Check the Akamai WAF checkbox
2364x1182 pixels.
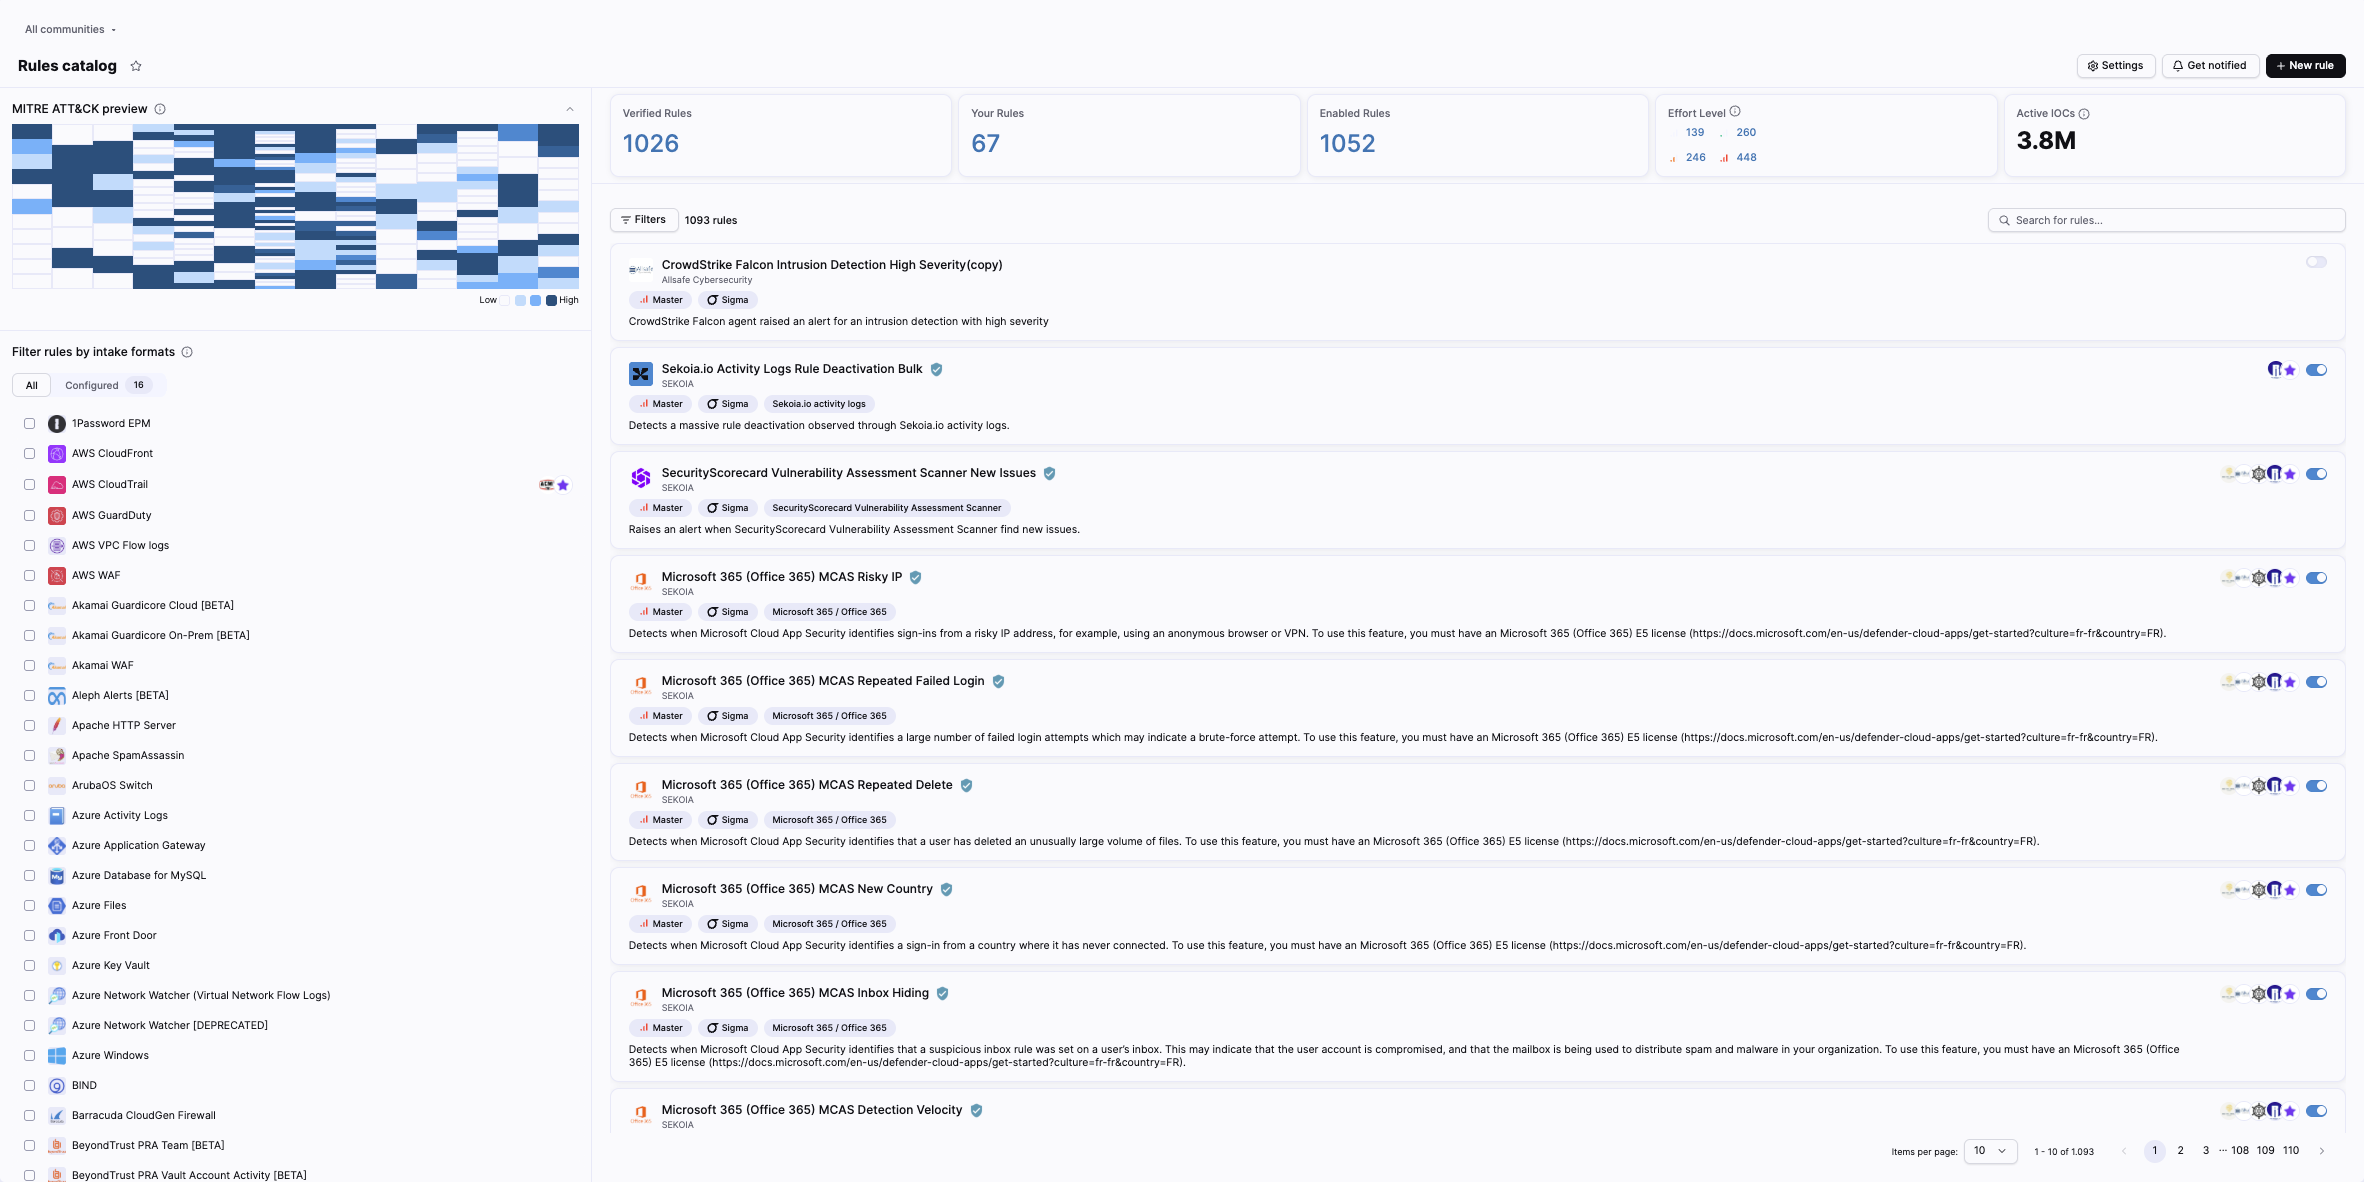pos(30,666)
